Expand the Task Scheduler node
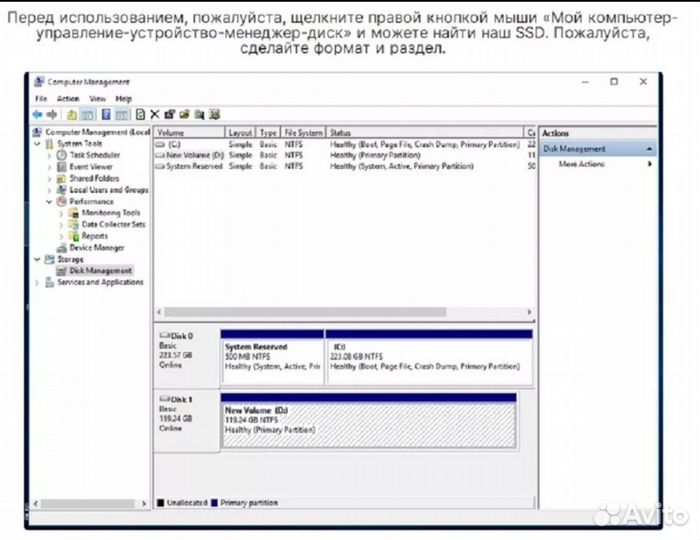This screenshot has height=540, width=700. [x=50, y=155]
